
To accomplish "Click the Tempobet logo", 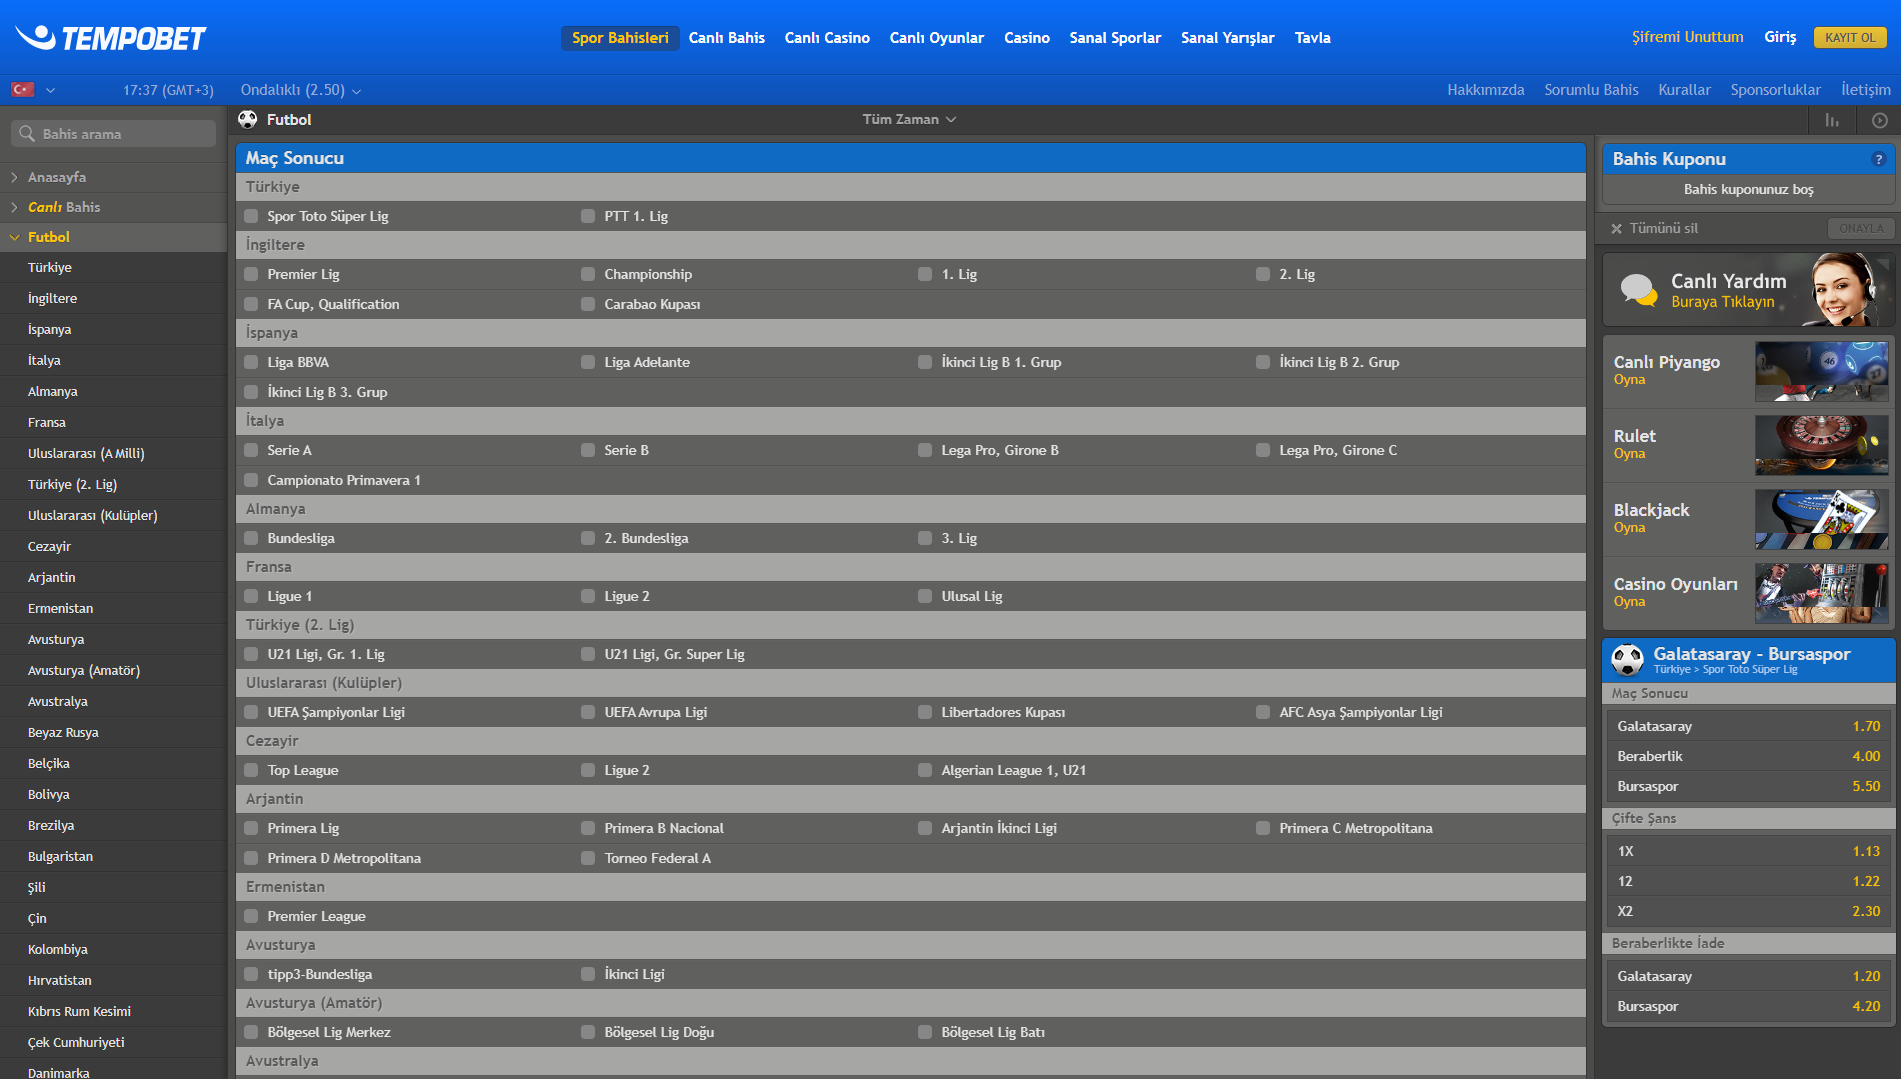I will click(111, 38).
